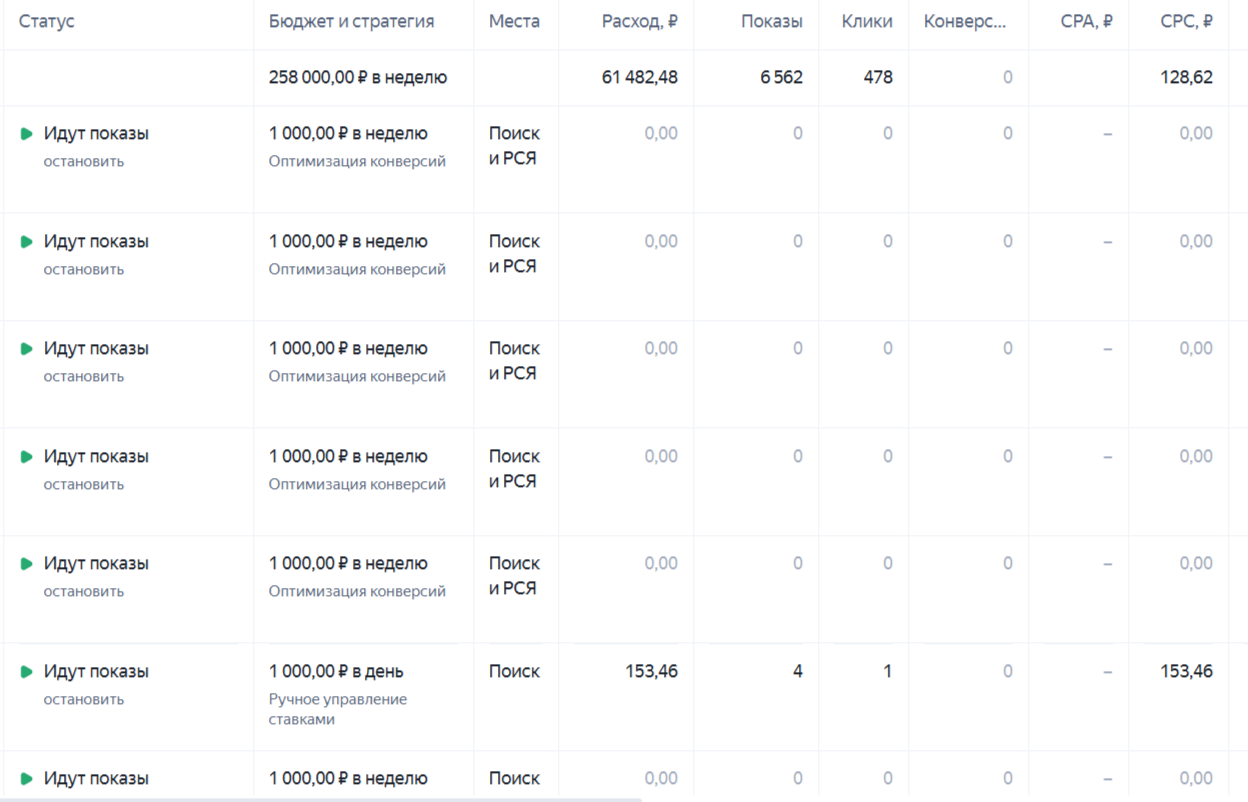This screenshot has width=1248, height=802.
Task: Click the "CPC, ₽" column header
Action: [x=1187, y=22]
